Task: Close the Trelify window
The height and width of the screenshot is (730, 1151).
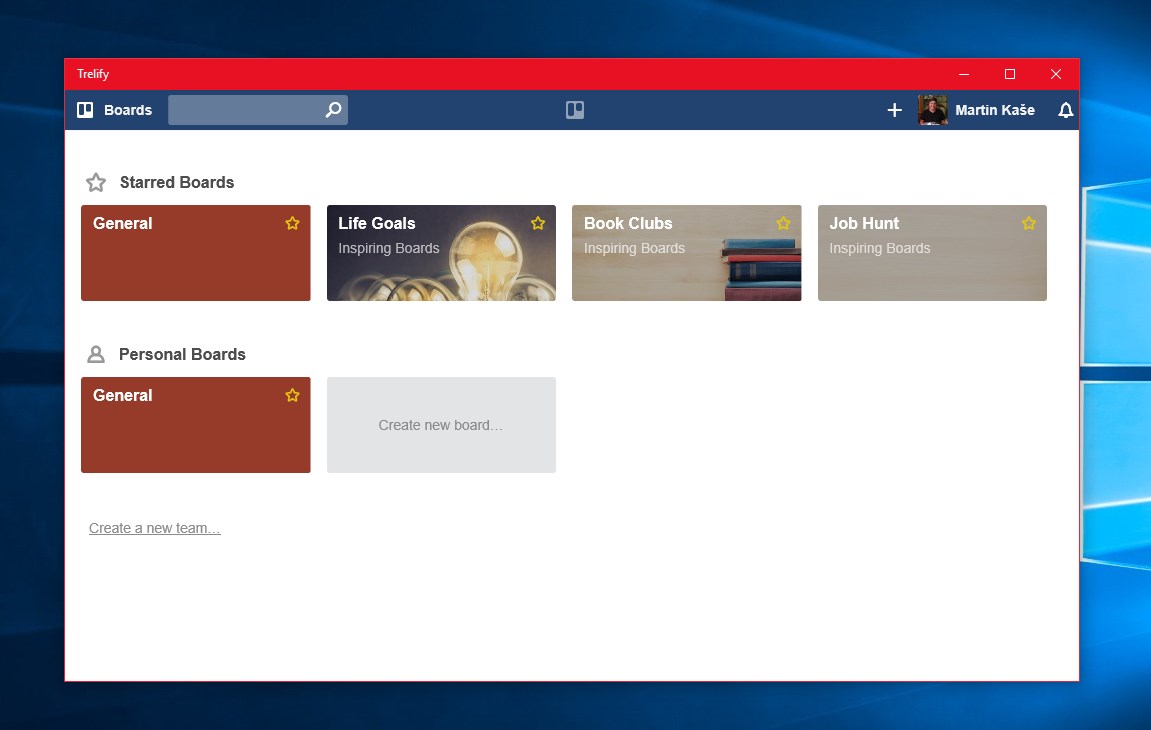Action: pos(1056,74)
